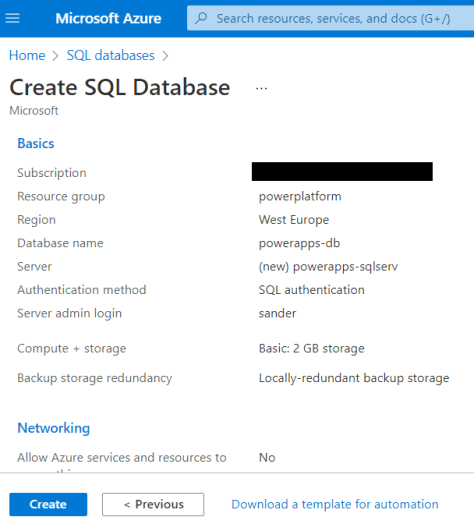Select the 'SQL authentication' value
Viewport: 474px width, 524px height.
[x=312, y=290]
